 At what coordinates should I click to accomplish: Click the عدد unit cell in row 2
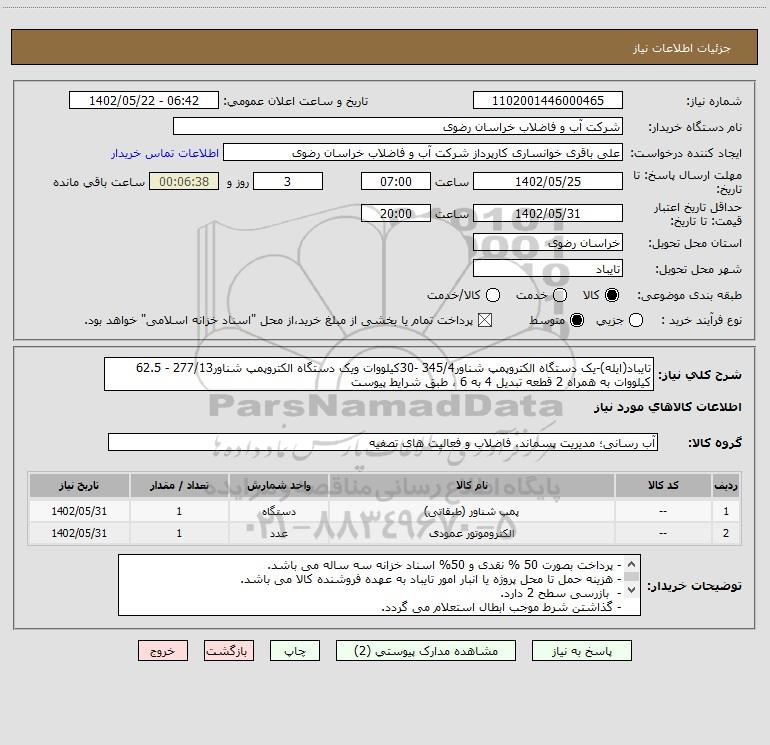pos(279,533)
